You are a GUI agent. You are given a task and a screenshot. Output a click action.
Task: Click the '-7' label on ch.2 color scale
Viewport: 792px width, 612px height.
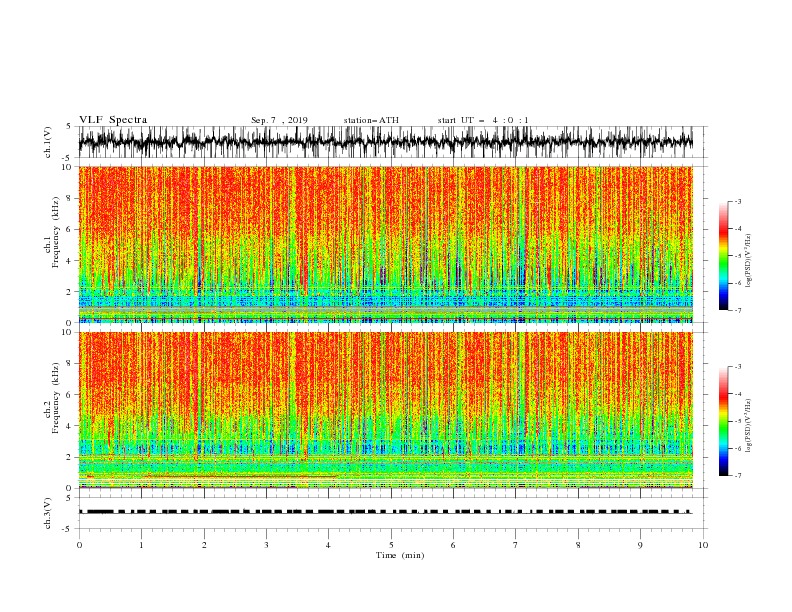(x=737, y=476)
